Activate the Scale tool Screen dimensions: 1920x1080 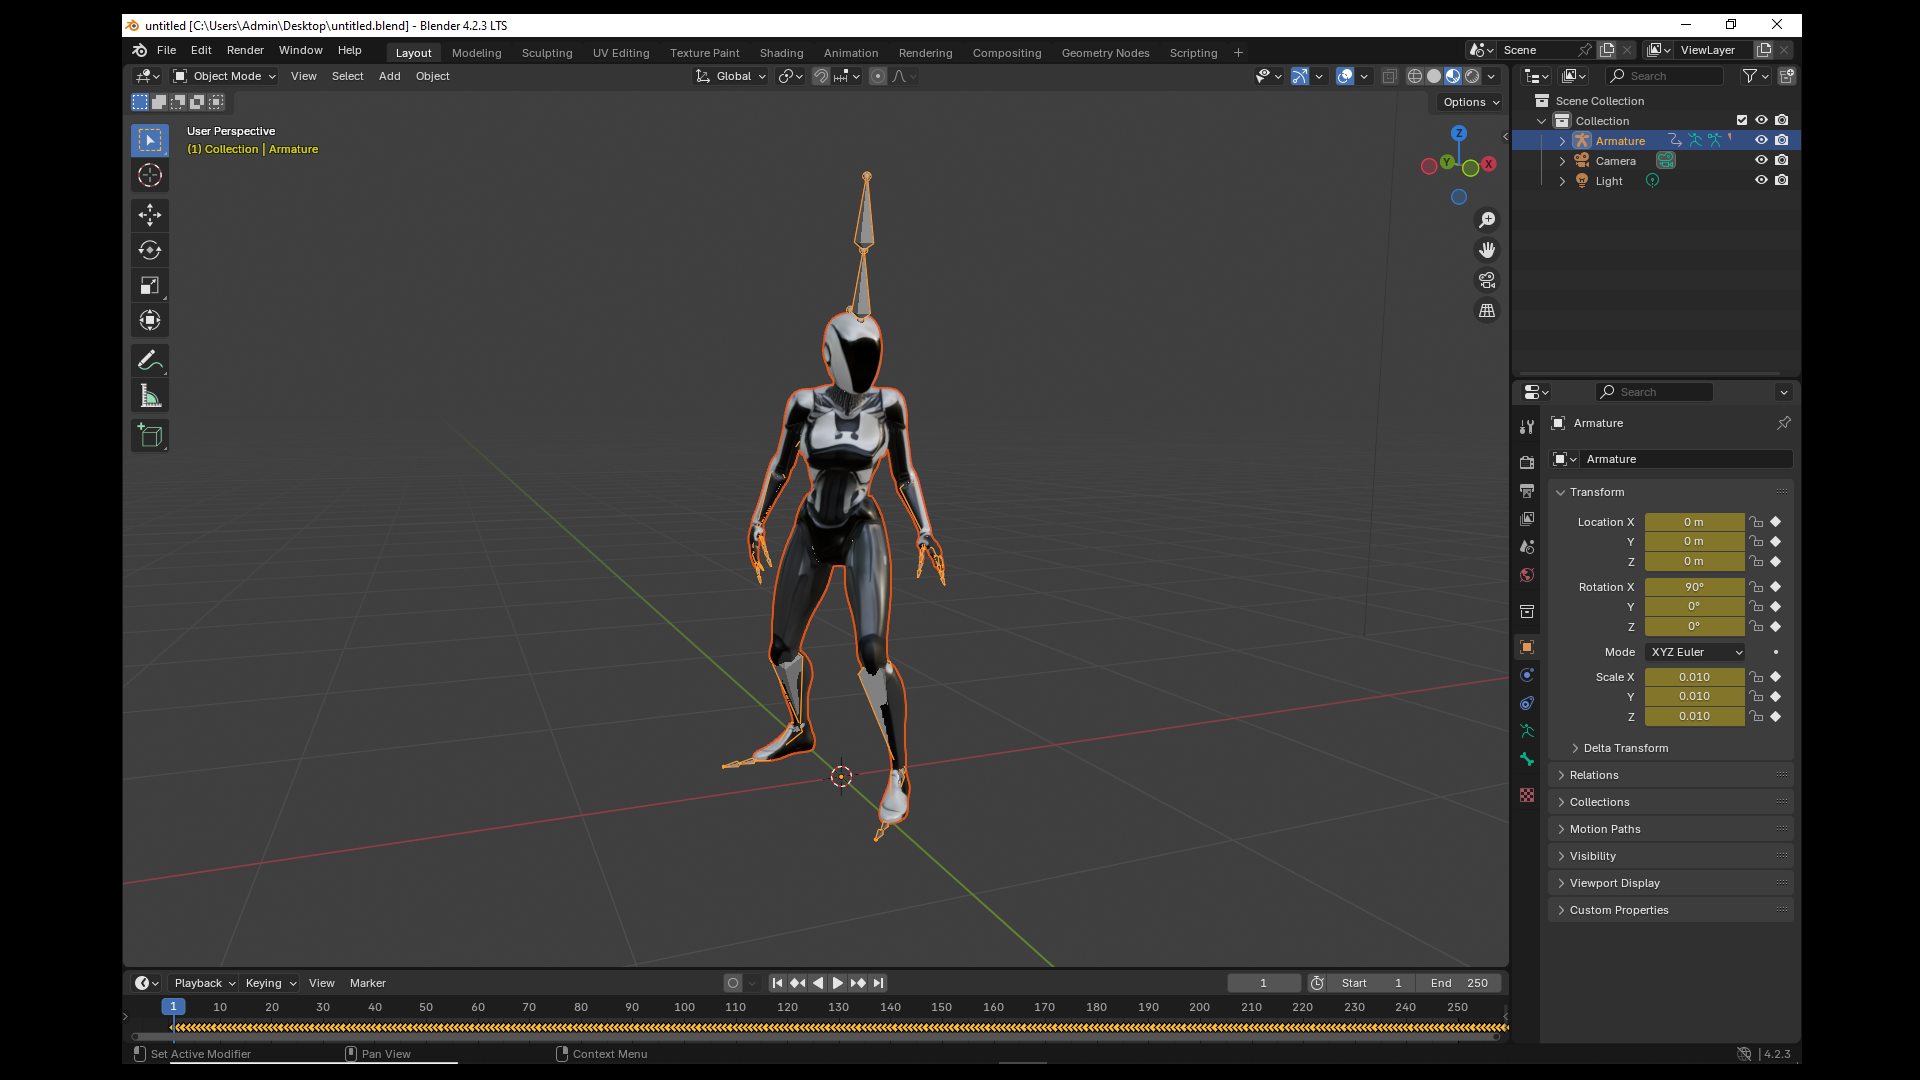[x=150, y=286]
